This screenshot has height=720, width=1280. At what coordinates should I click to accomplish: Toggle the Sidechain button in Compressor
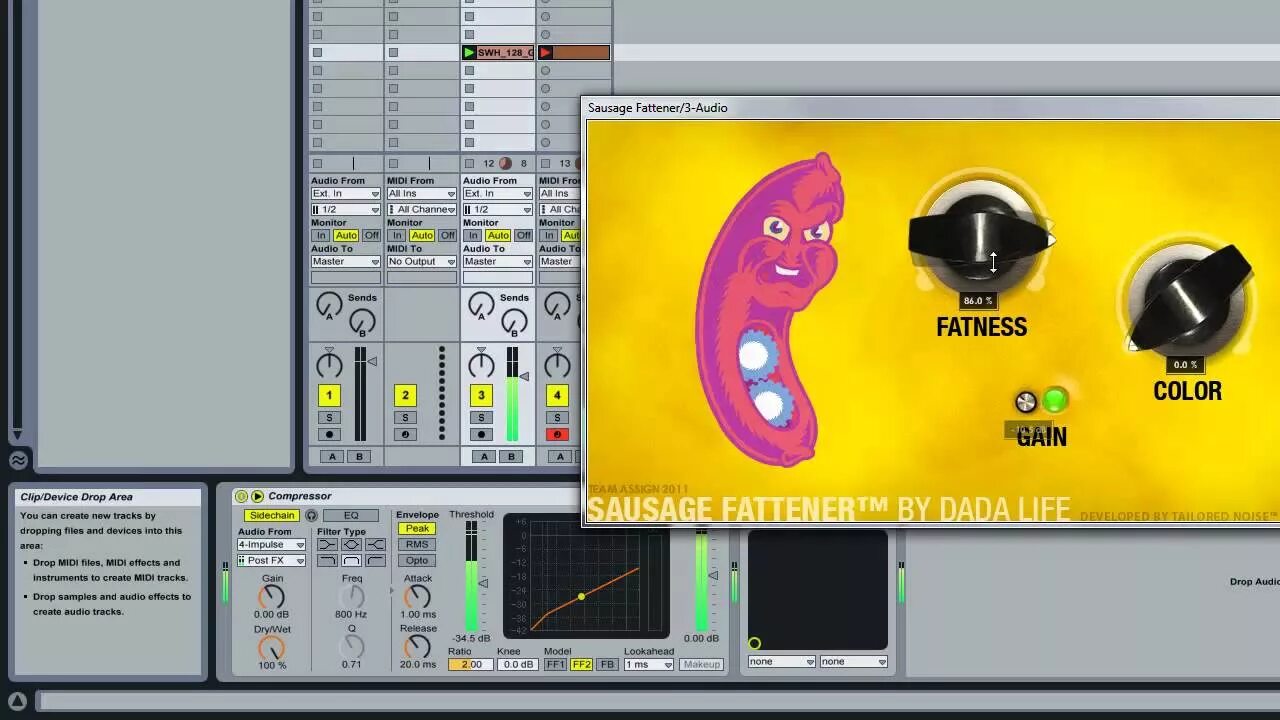(x=272, y=516)
